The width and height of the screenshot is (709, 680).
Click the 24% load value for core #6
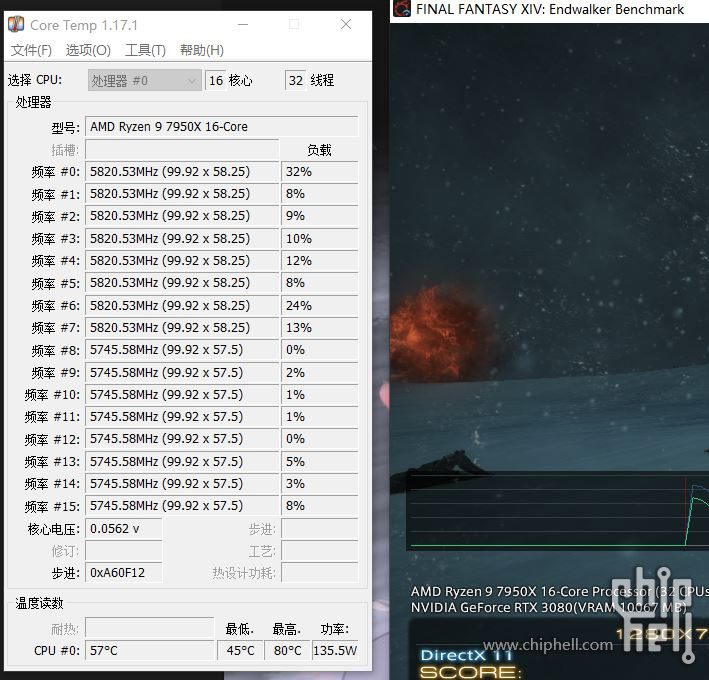(320, 306)
